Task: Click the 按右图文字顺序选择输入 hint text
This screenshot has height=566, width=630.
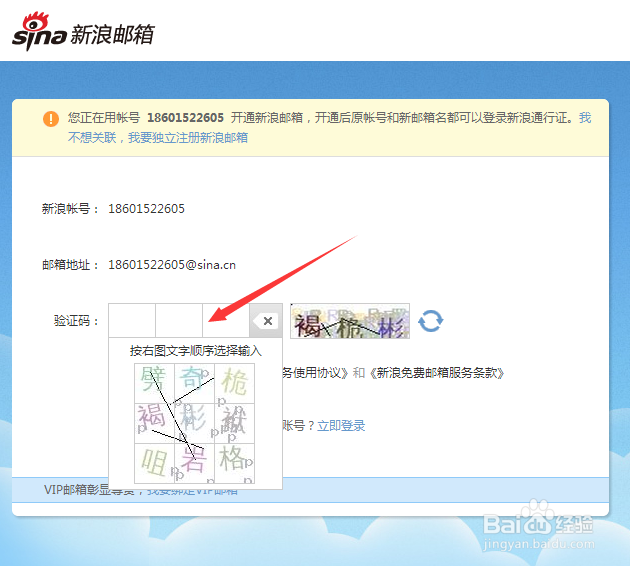Action: pyautogui.click(x=196, y=351)
